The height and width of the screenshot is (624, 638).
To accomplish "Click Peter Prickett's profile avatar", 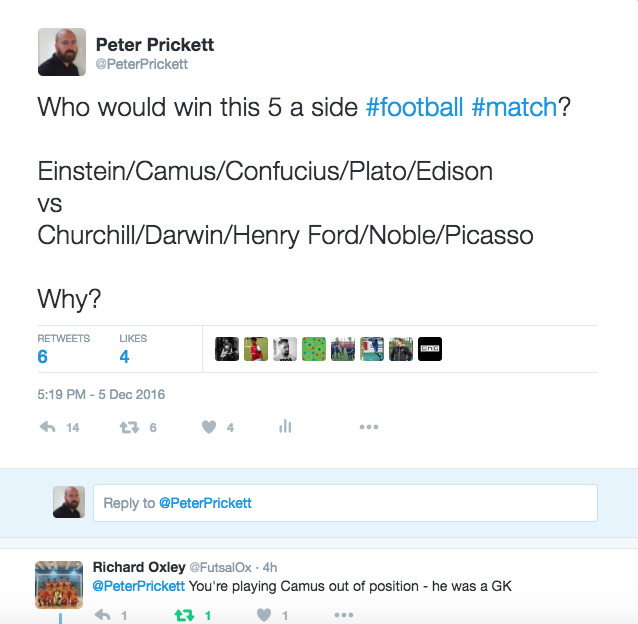I will (61, 52).
